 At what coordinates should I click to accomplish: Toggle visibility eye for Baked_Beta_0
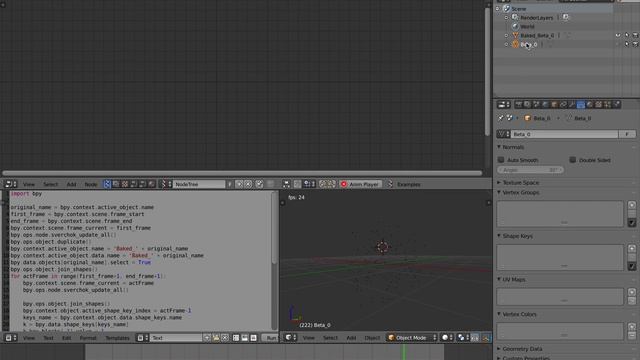[618, 36]
